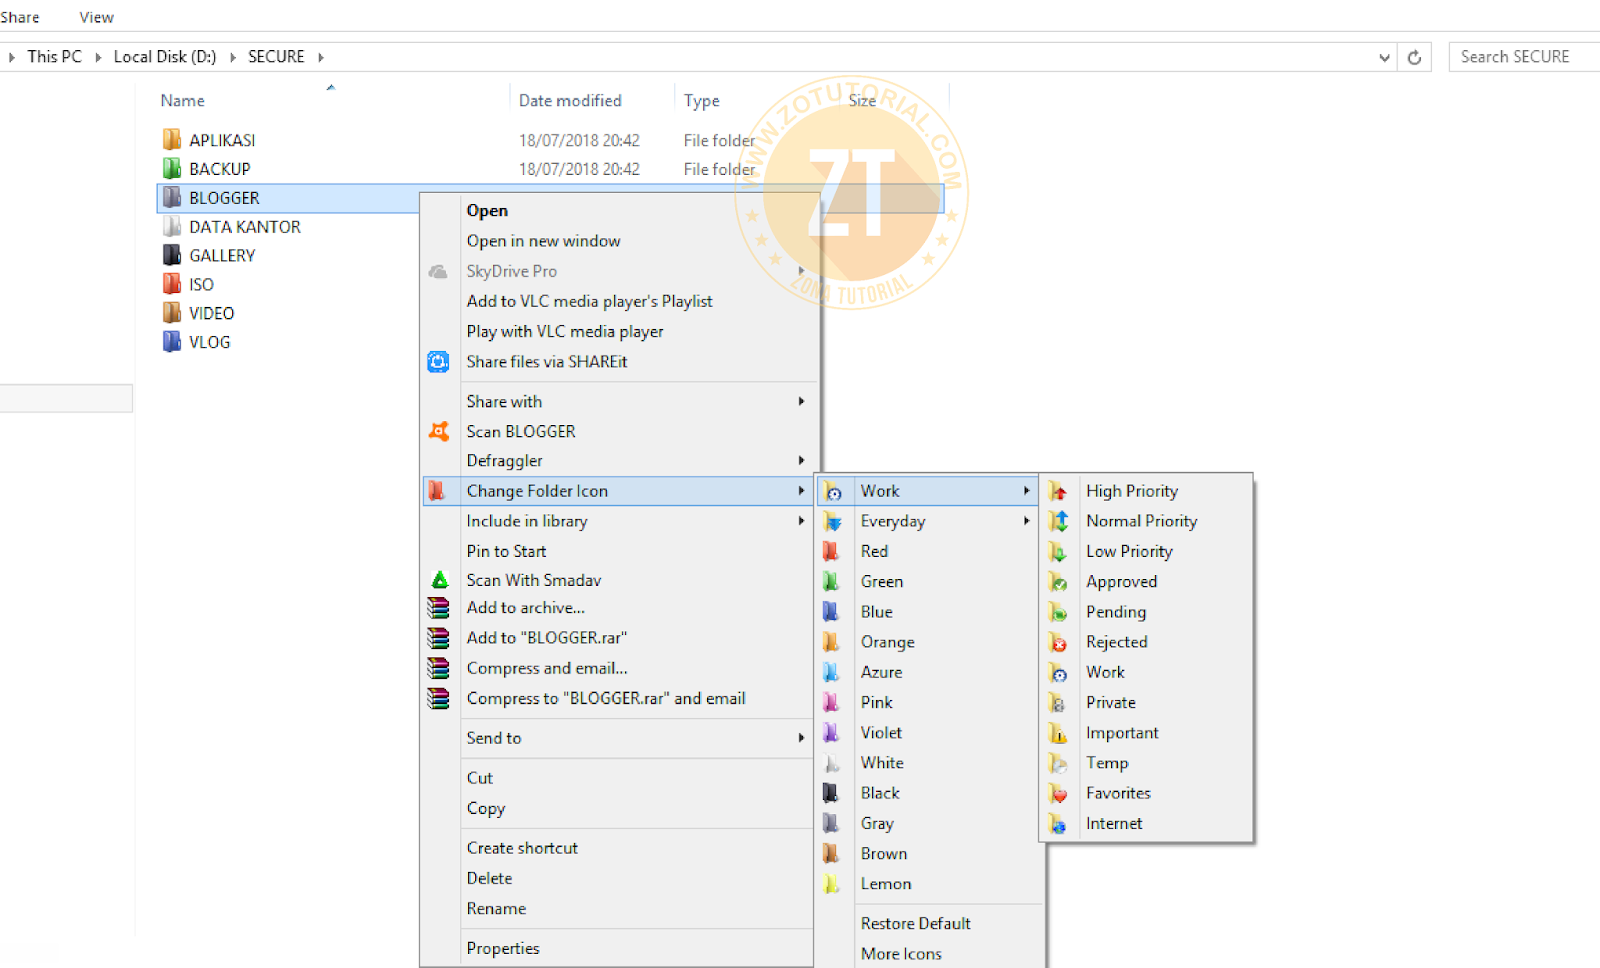The image size is (1600, 968).
Task: Select the High Priority icon
Action: [1058, 490]
